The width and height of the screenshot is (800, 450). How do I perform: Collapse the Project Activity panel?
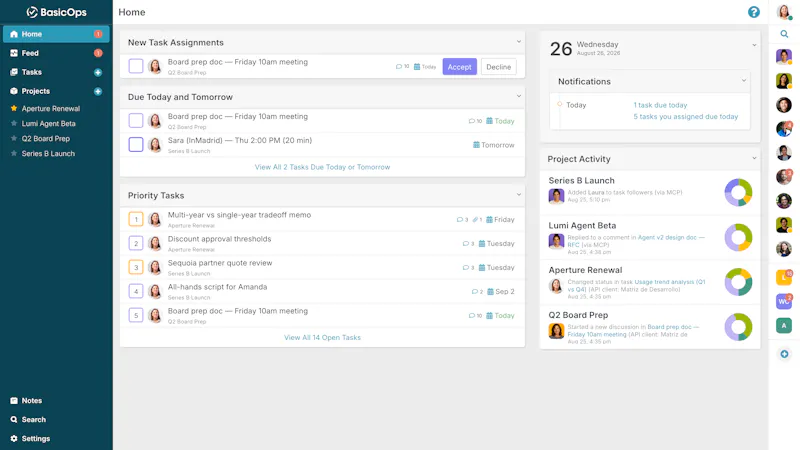click(x=754, y=158)
